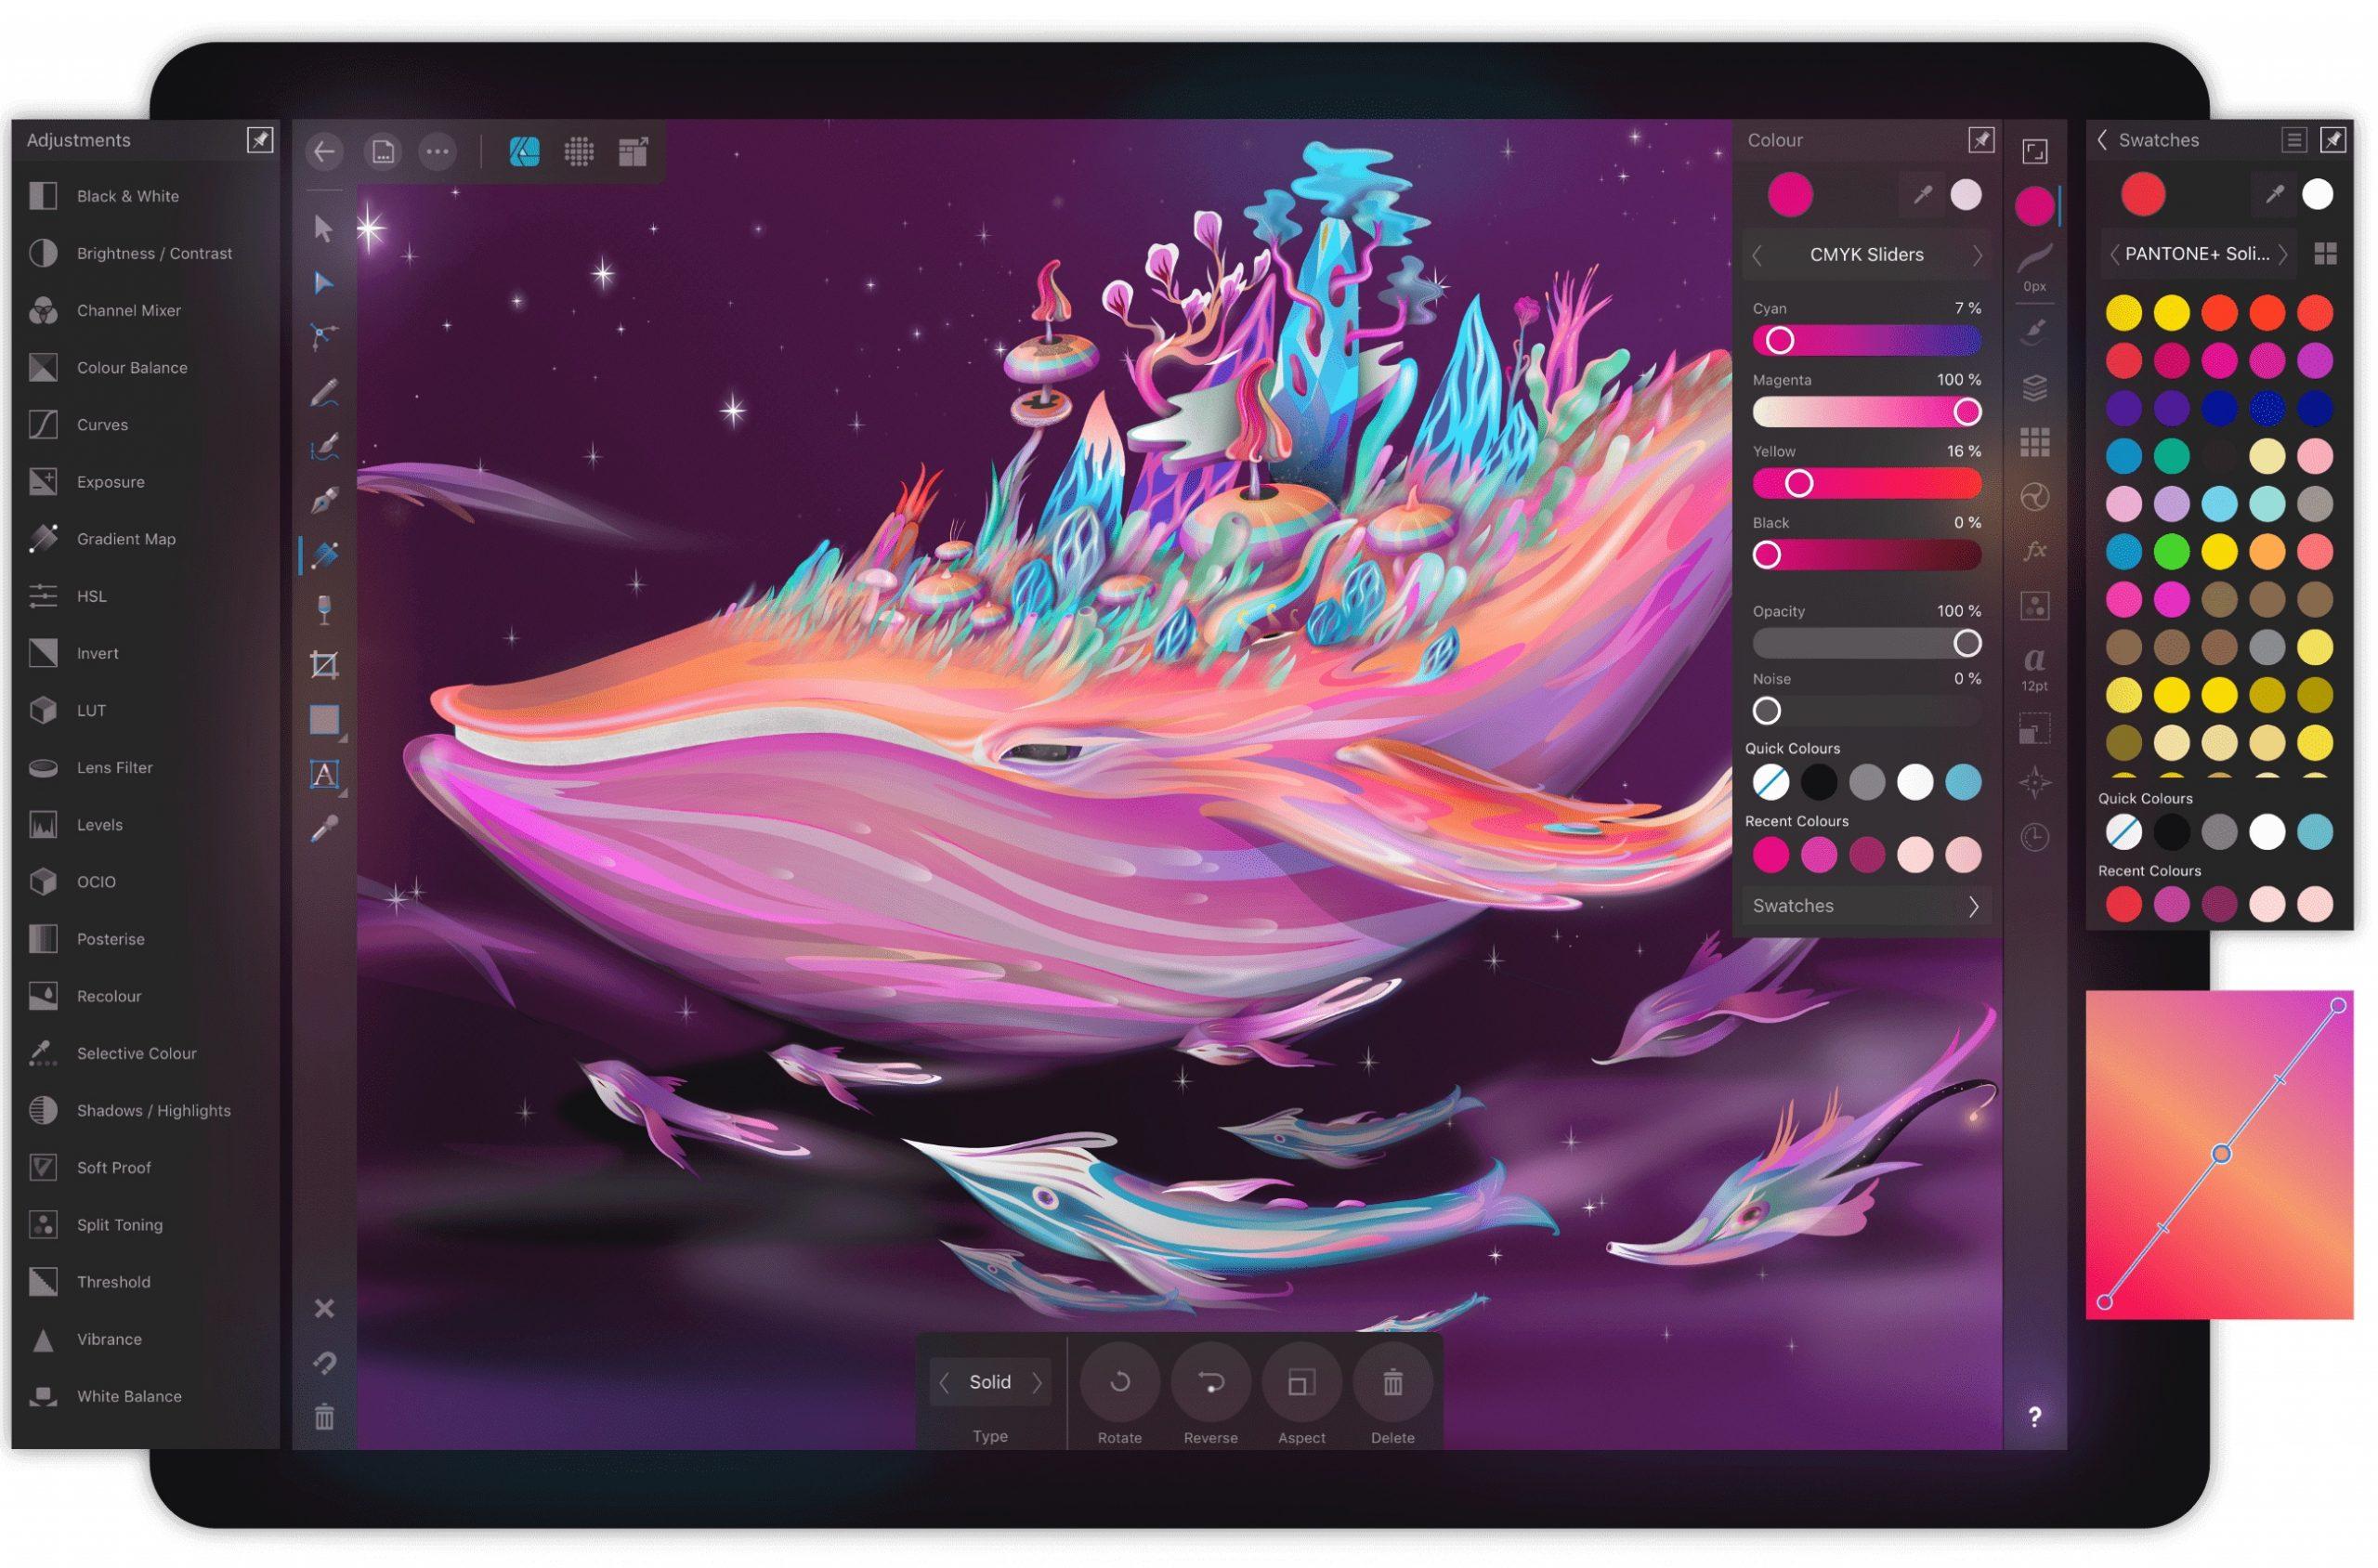
Task: Click the Layer blend mode icon
Action: [x=2033, y=495]
